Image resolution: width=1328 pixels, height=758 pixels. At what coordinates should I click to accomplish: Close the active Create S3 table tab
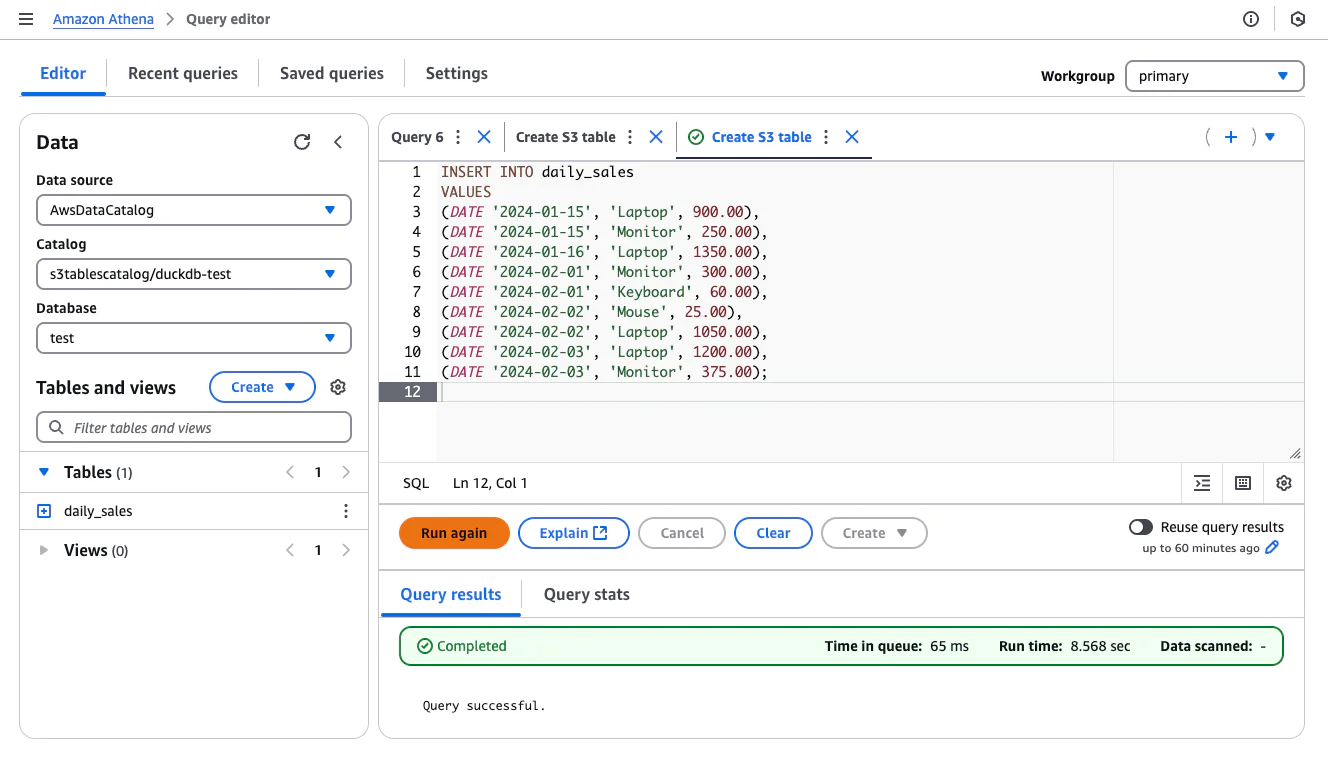pyautogui.click(x=852, y=137)
